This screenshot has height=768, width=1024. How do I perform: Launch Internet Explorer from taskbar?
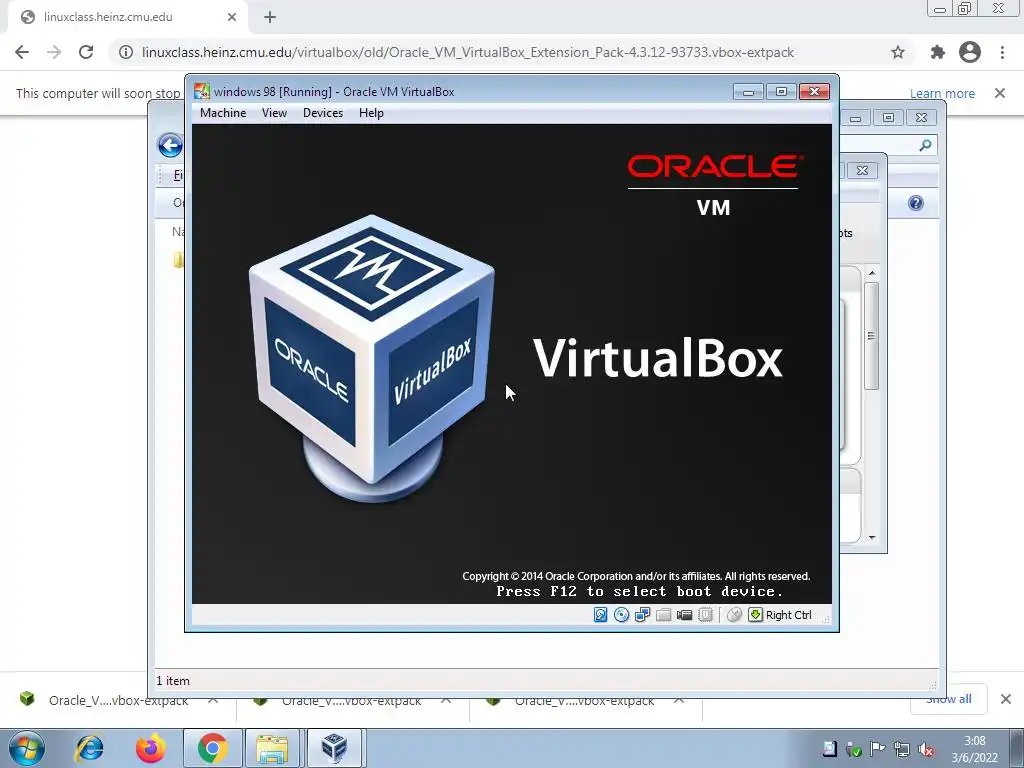[x=89, y=748]
